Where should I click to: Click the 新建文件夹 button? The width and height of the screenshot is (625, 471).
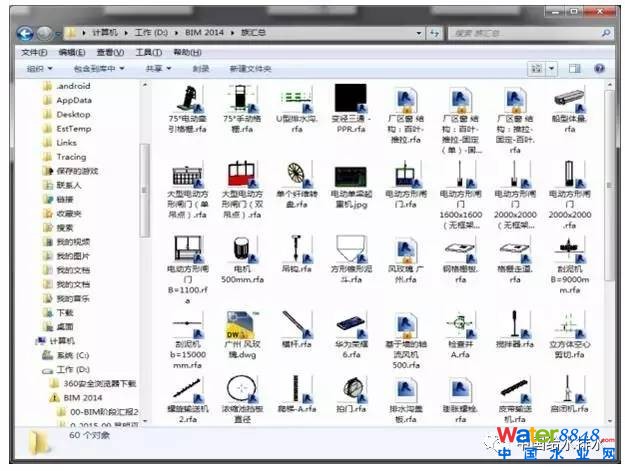[250, 69]
